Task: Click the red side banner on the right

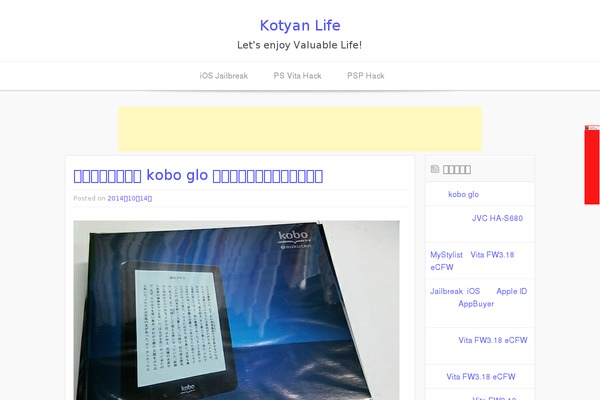Action: point(592,165)
